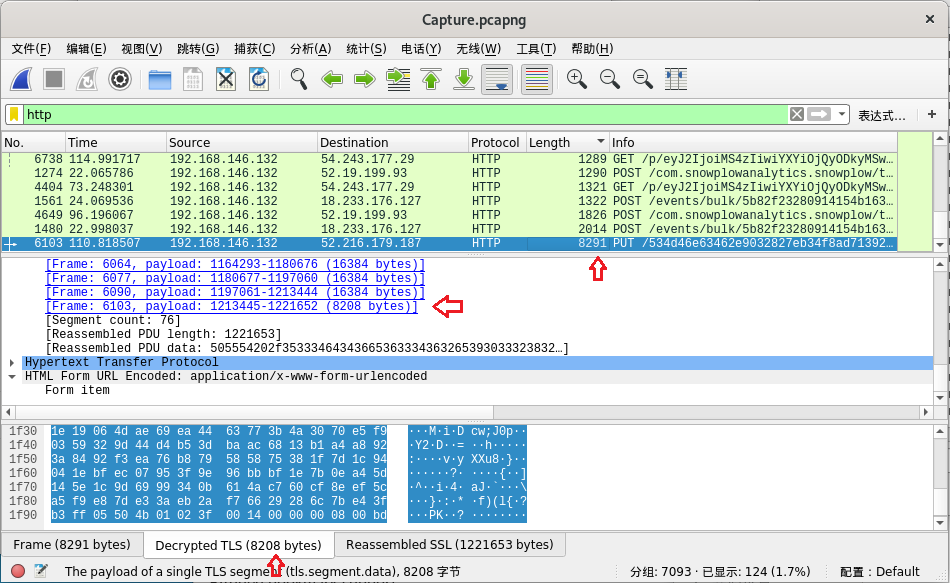Select packet 6103 PUT row
Screen dimensions: 950x583
tap(449, 243)
